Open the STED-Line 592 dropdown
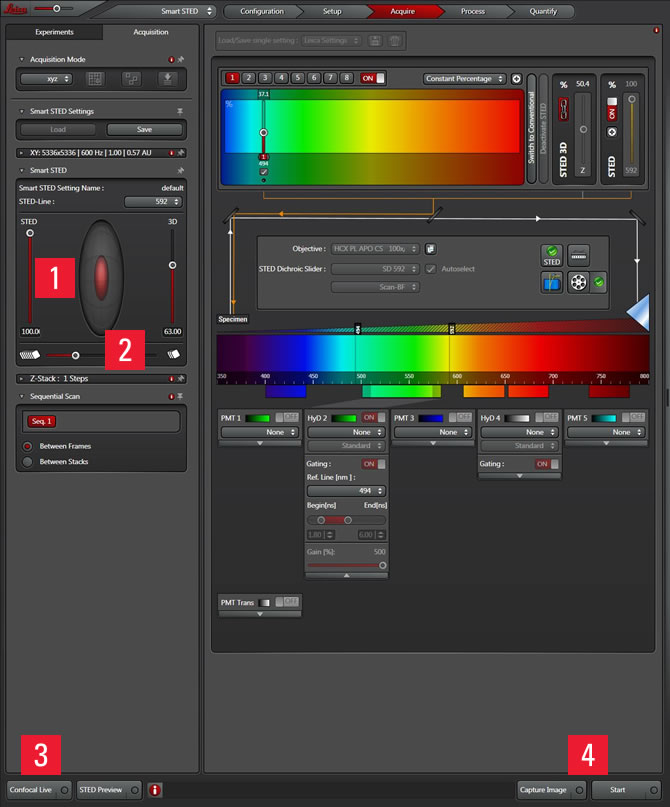The image size is (670, 807). click(152, 201)
